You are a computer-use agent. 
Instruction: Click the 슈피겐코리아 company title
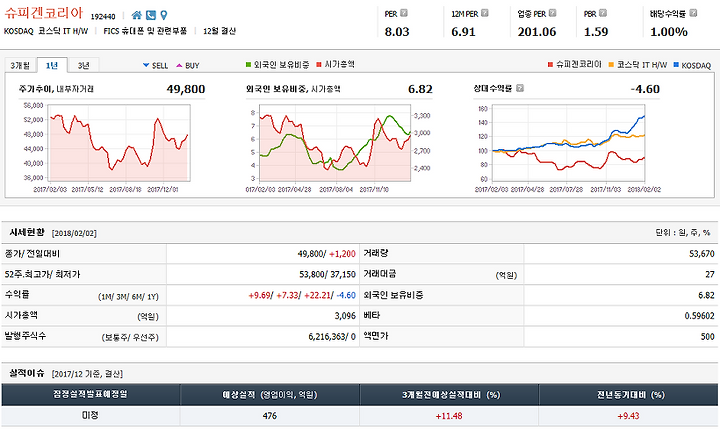[44, 13]
